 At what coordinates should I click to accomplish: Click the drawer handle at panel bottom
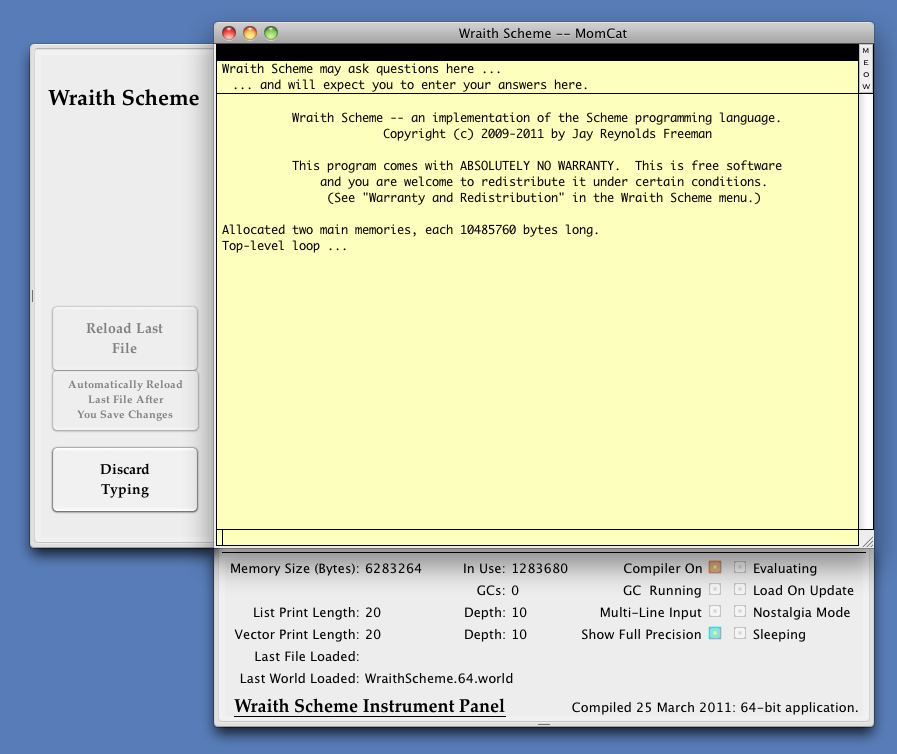tap(544, 724)
